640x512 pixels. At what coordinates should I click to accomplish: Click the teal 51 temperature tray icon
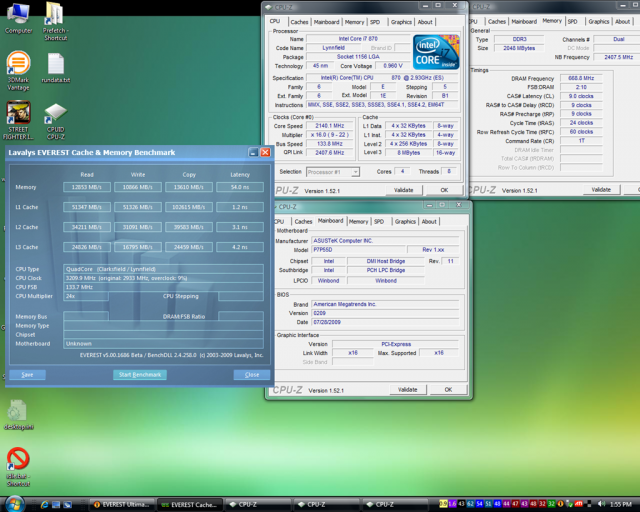click(488, 504)
